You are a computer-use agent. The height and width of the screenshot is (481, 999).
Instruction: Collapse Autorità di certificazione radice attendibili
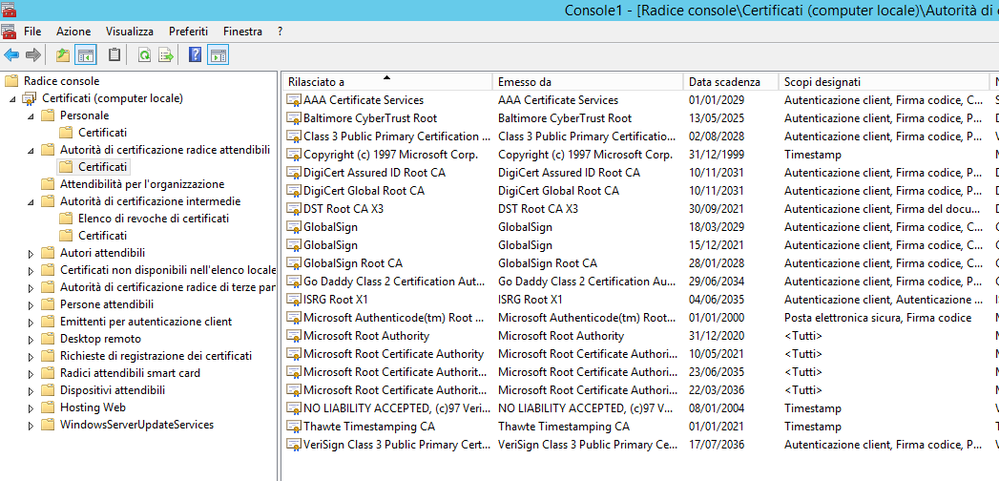tap(31, 150)
